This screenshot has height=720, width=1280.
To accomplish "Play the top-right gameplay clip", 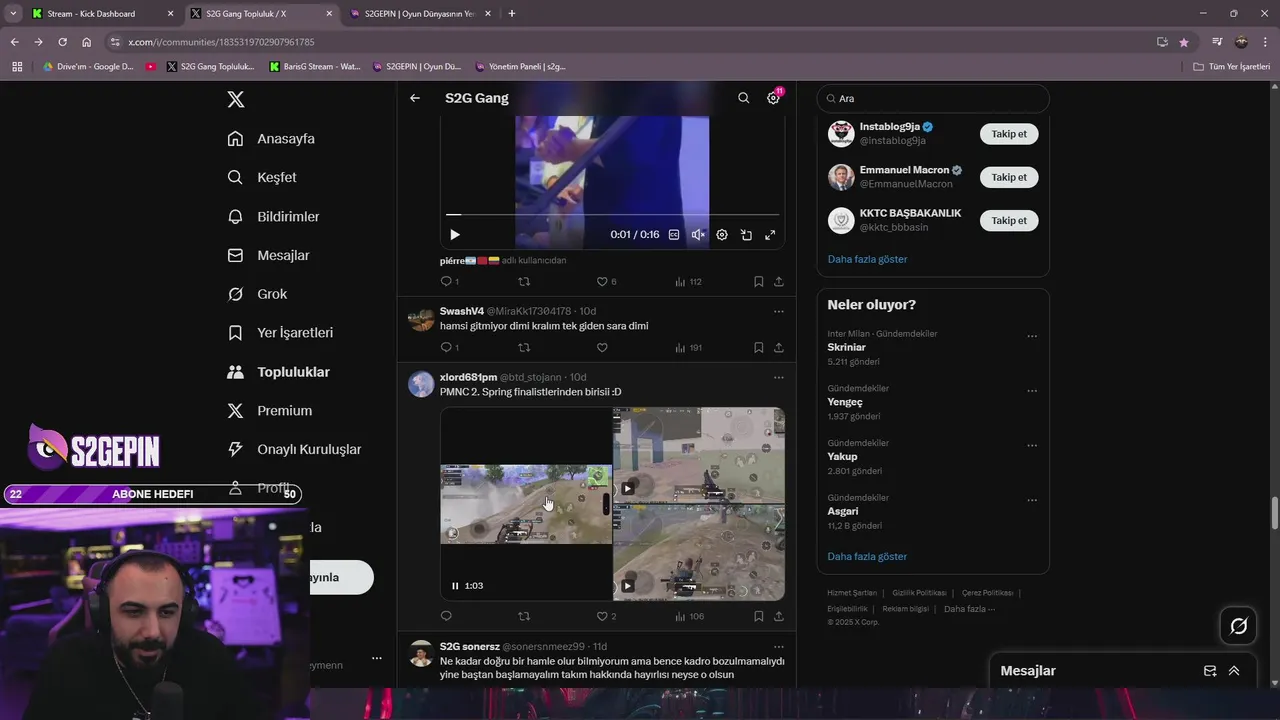I will pos(627,489).
